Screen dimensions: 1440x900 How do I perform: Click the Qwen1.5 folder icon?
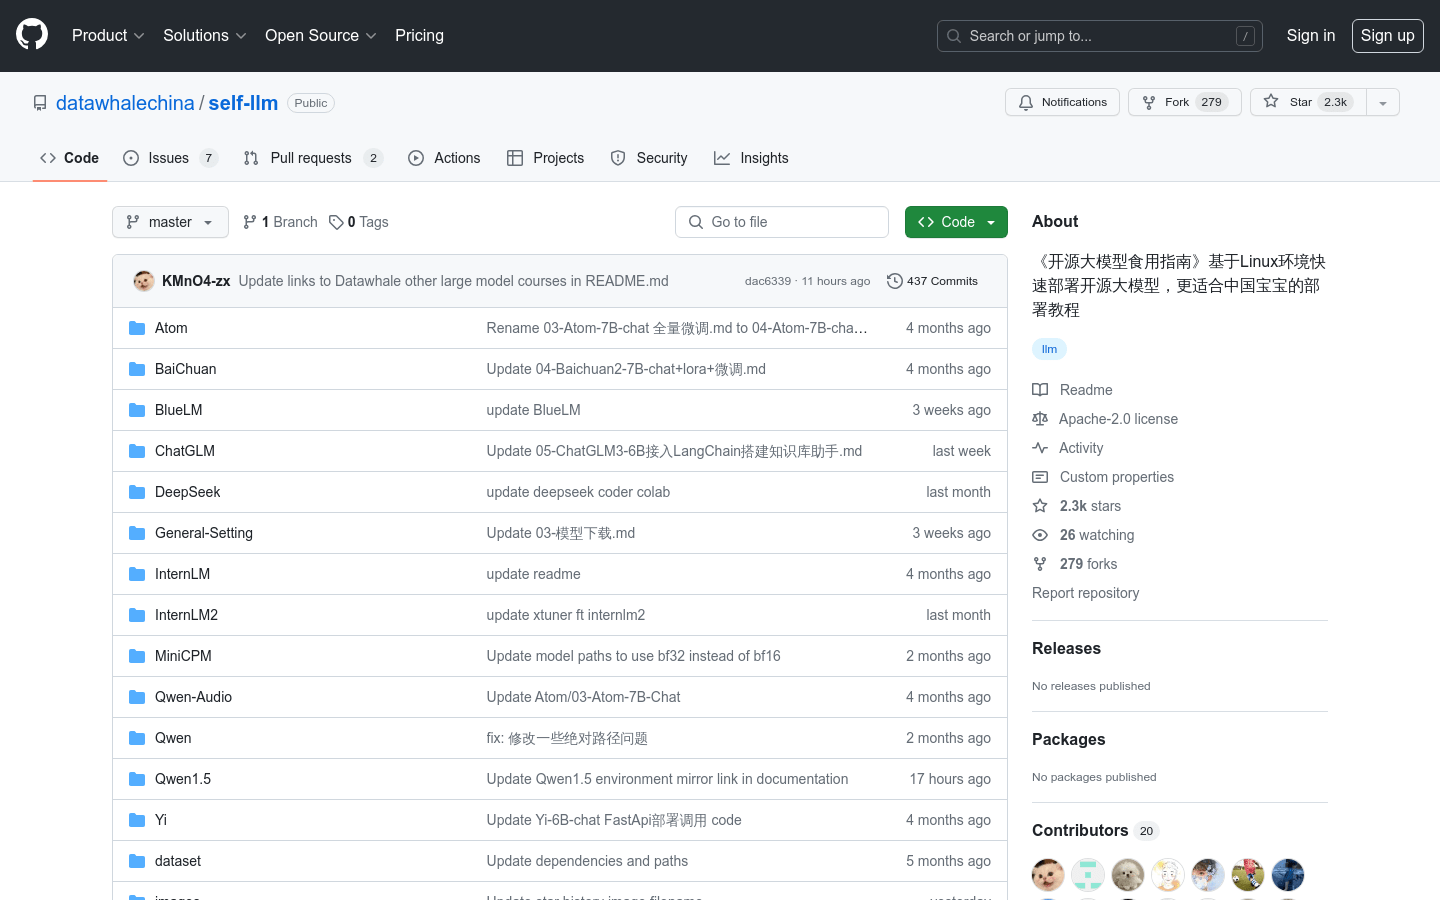(x=137, y=779)
